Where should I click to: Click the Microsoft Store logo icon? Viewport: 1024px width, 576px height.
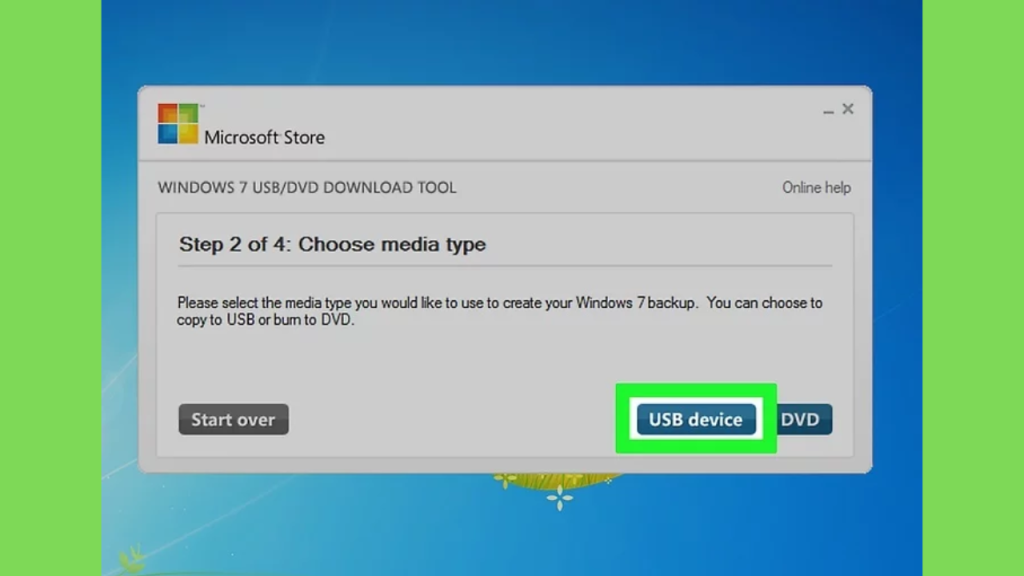[178, 123]
